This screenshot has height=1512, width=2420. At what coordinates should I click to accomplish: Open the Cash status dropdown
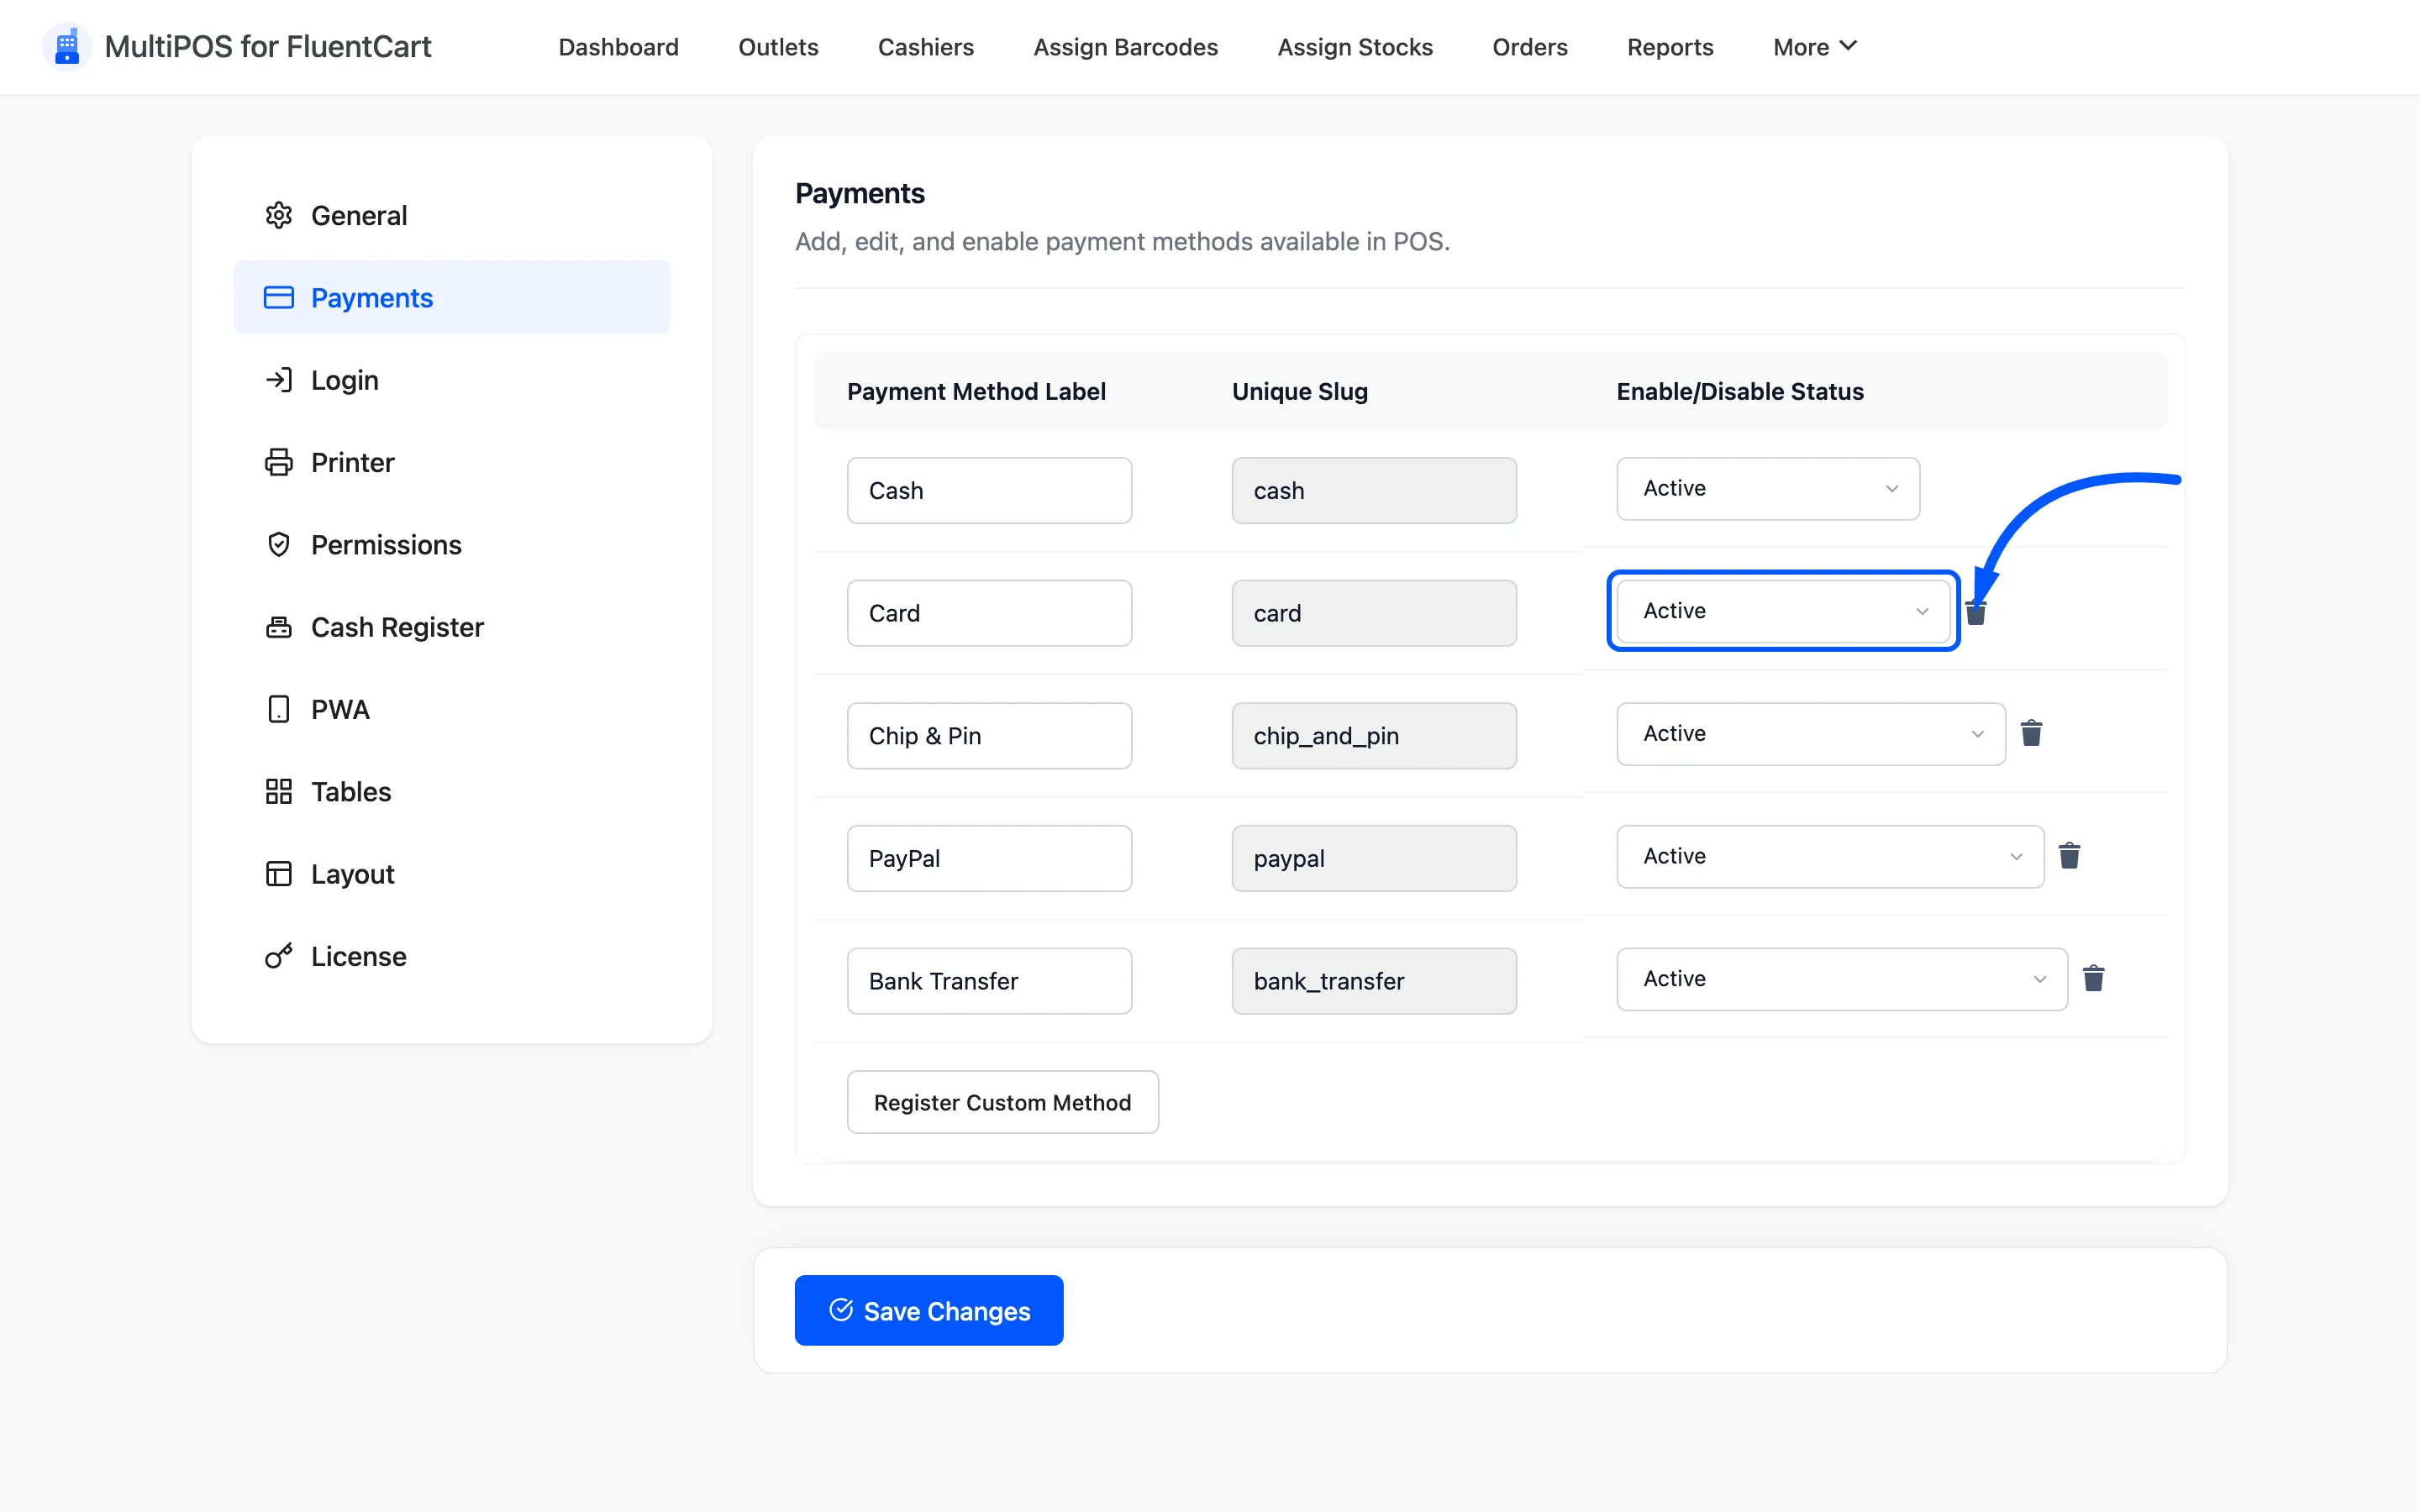coord(1768,489)
